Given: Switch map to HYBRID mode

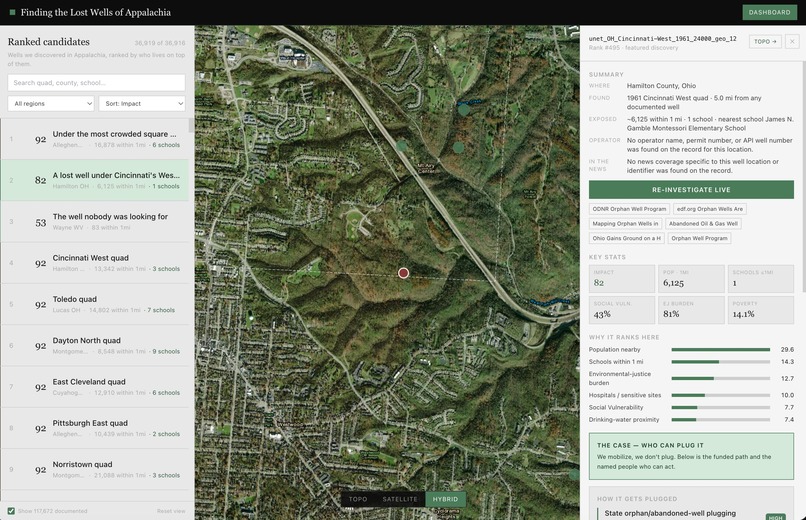Looking at the screenshot, I should pyautogui.click(x=445, y=499).
